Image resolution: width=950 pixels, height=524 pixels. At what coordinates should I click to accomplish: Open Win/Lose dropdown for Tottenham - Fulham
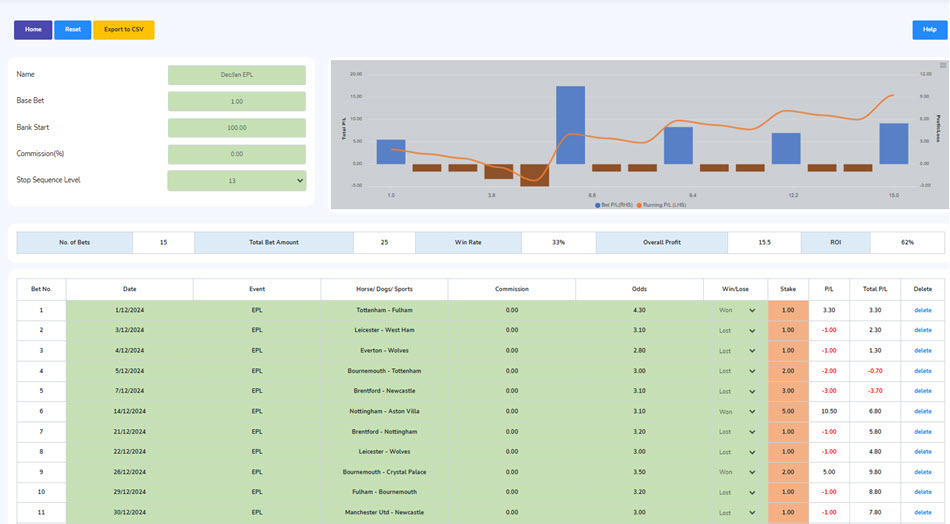[x=735, y=310]
